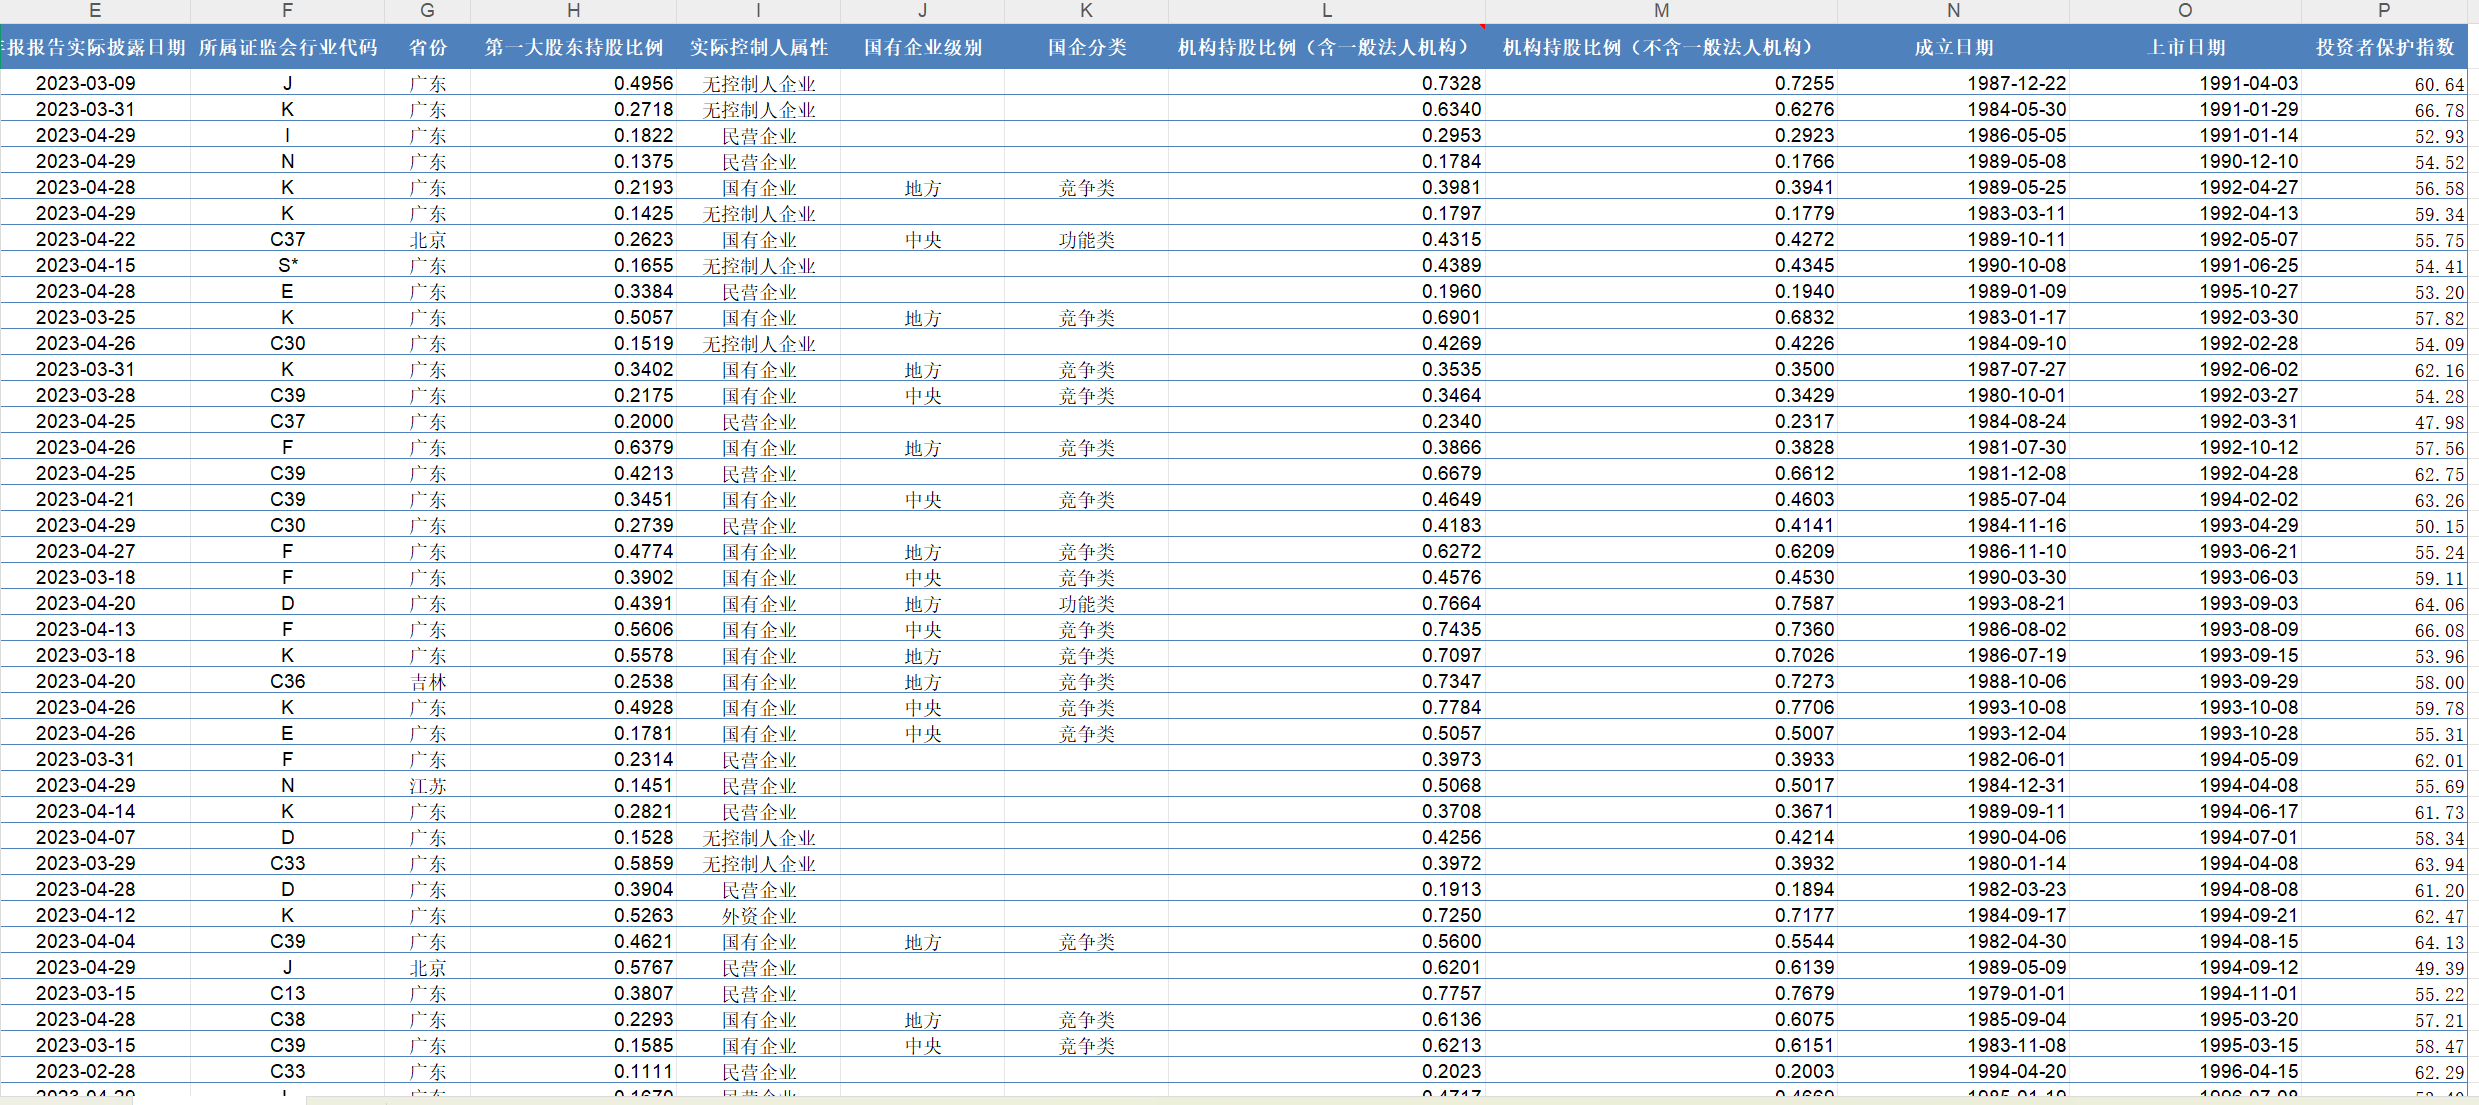Select the 国企分类 header cell
This screenshot has height=1105, width=2479.
[1086, 47]
